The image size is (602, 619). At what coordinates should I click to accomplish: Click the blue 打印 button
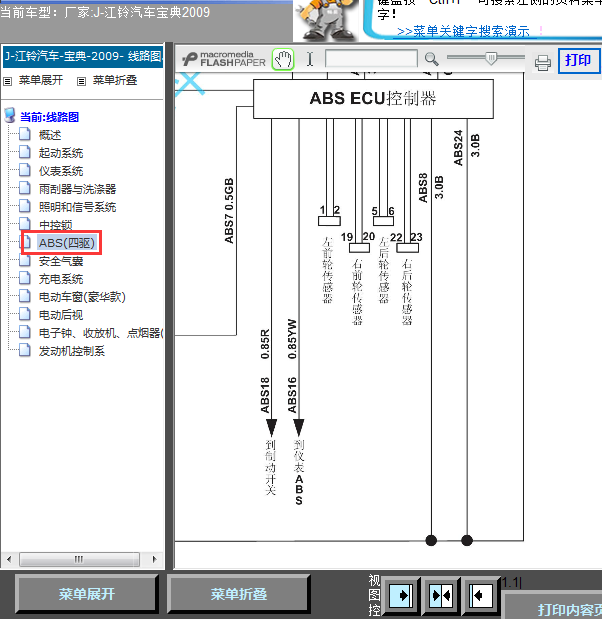(x=578, y=60)
